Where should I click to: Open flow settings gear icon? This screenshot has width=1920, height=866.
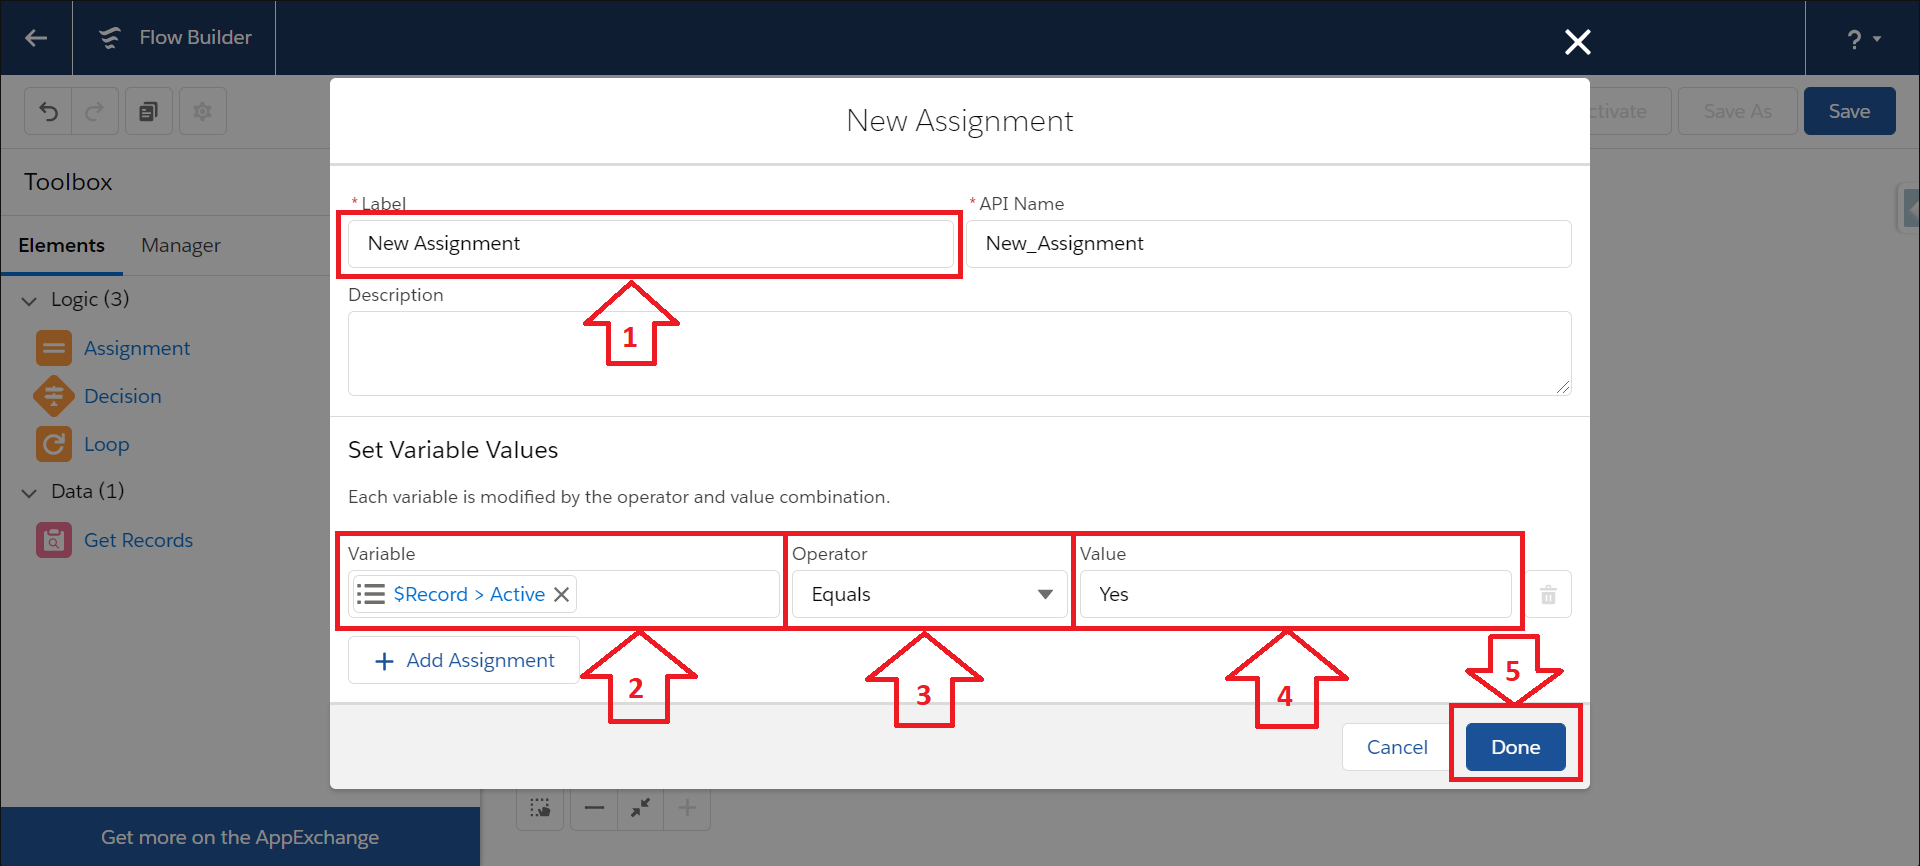(203, 111)
